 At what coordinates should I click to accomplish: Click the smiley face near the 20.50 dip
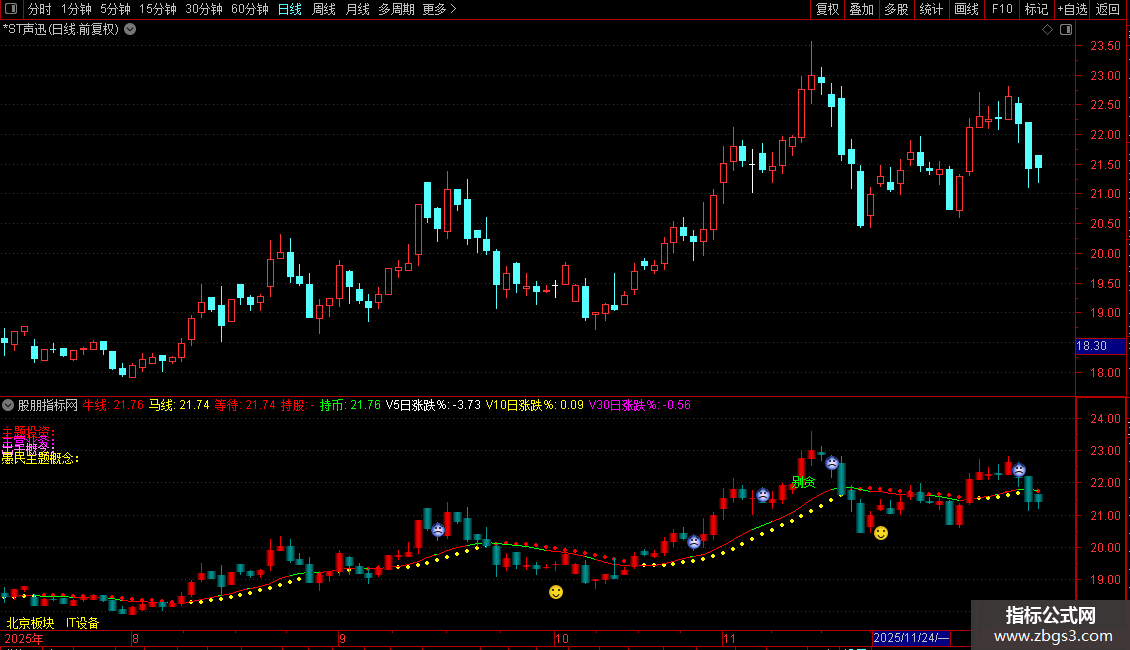(x=881, y=533)
